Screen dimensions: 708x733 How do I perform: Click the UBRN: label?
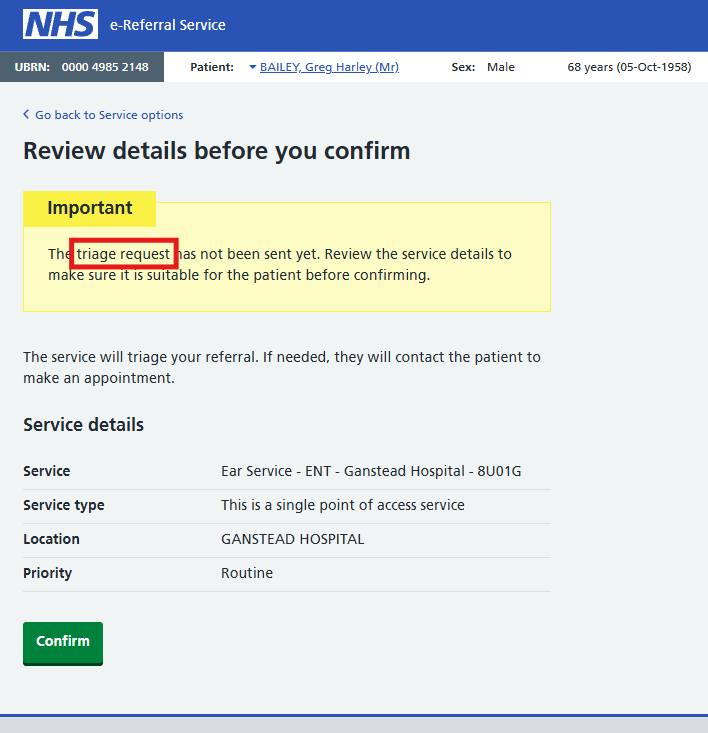(32, 67)
